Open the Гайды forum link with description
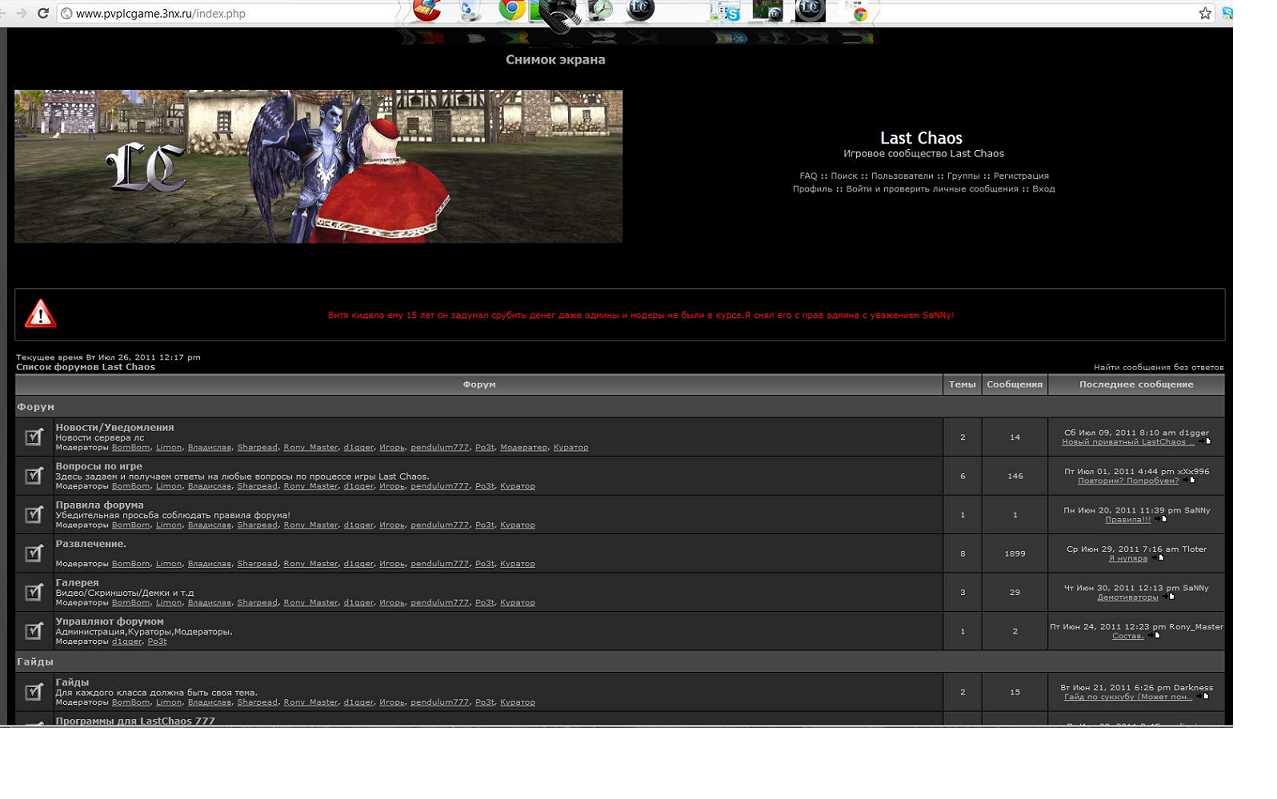Image resolution: width=1277 pixels, height=799 pixels. (72, 682)
